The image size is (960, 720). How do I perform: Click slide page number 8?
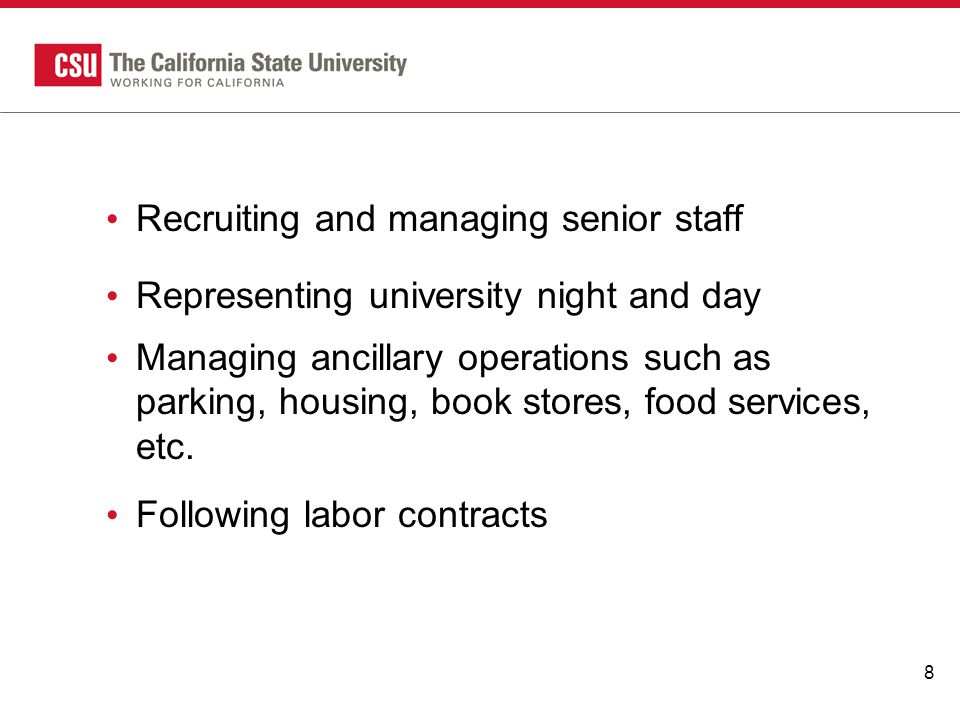point(929,672)
